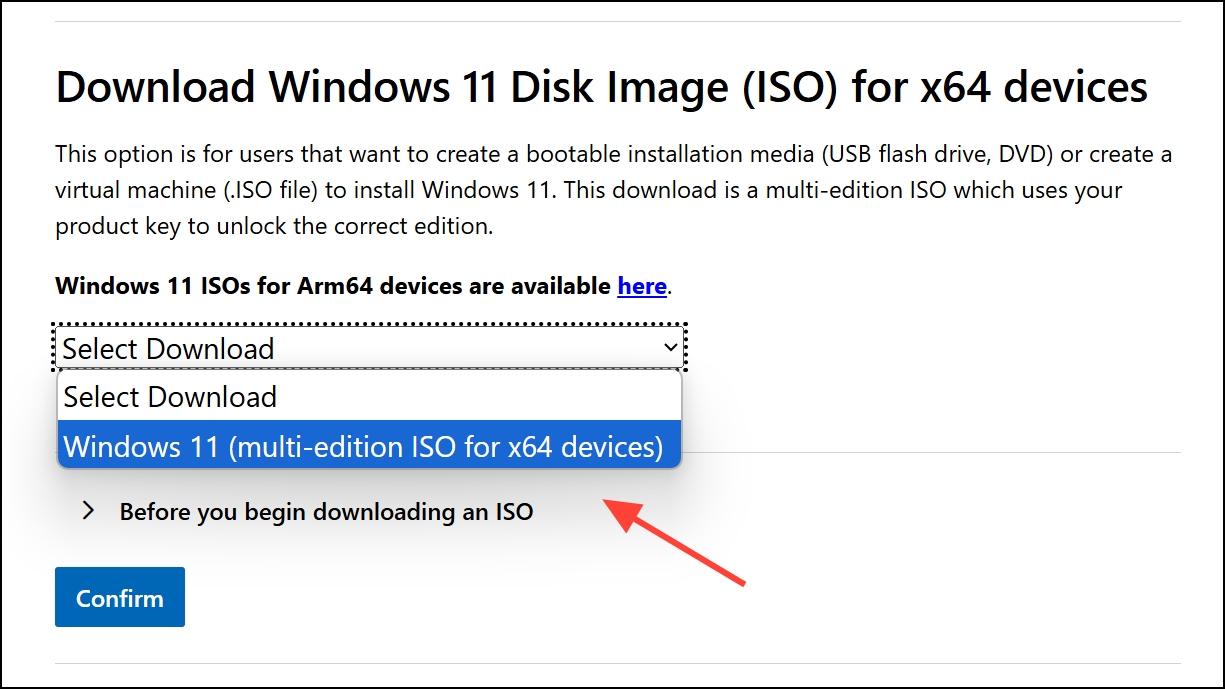Click the horizontal divider above the page heading
The height and width of the screenshot is (689, 1225).
coord(618,21)
